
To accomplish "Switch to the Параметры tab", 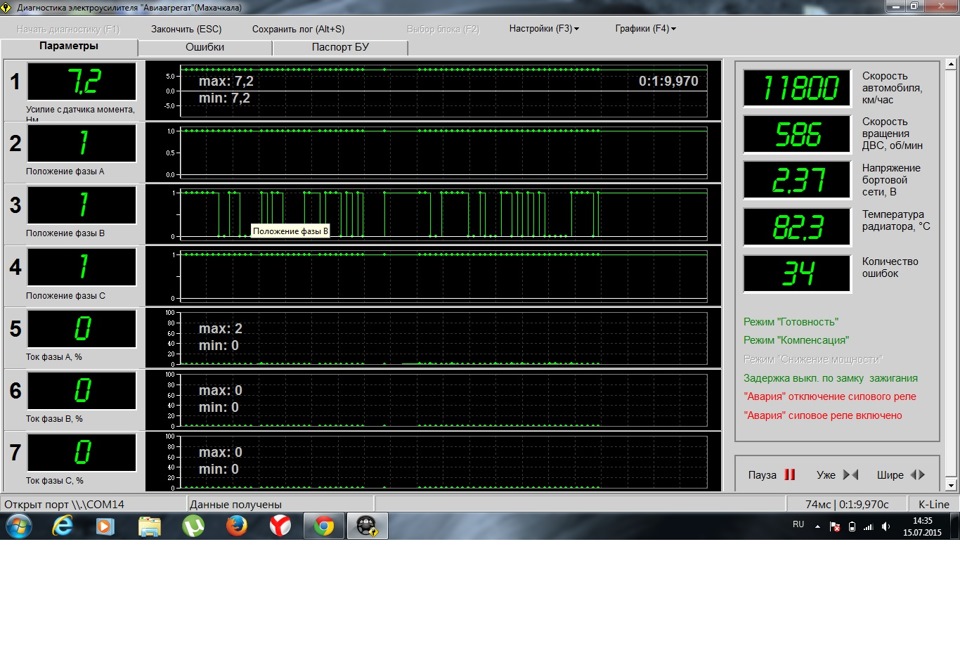I will coord(69,46).
